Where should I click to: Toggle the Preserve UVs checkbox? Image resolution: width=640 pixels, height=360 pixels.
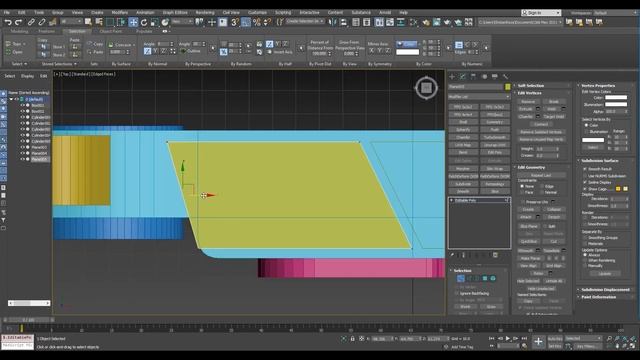(x=523, y=202)
